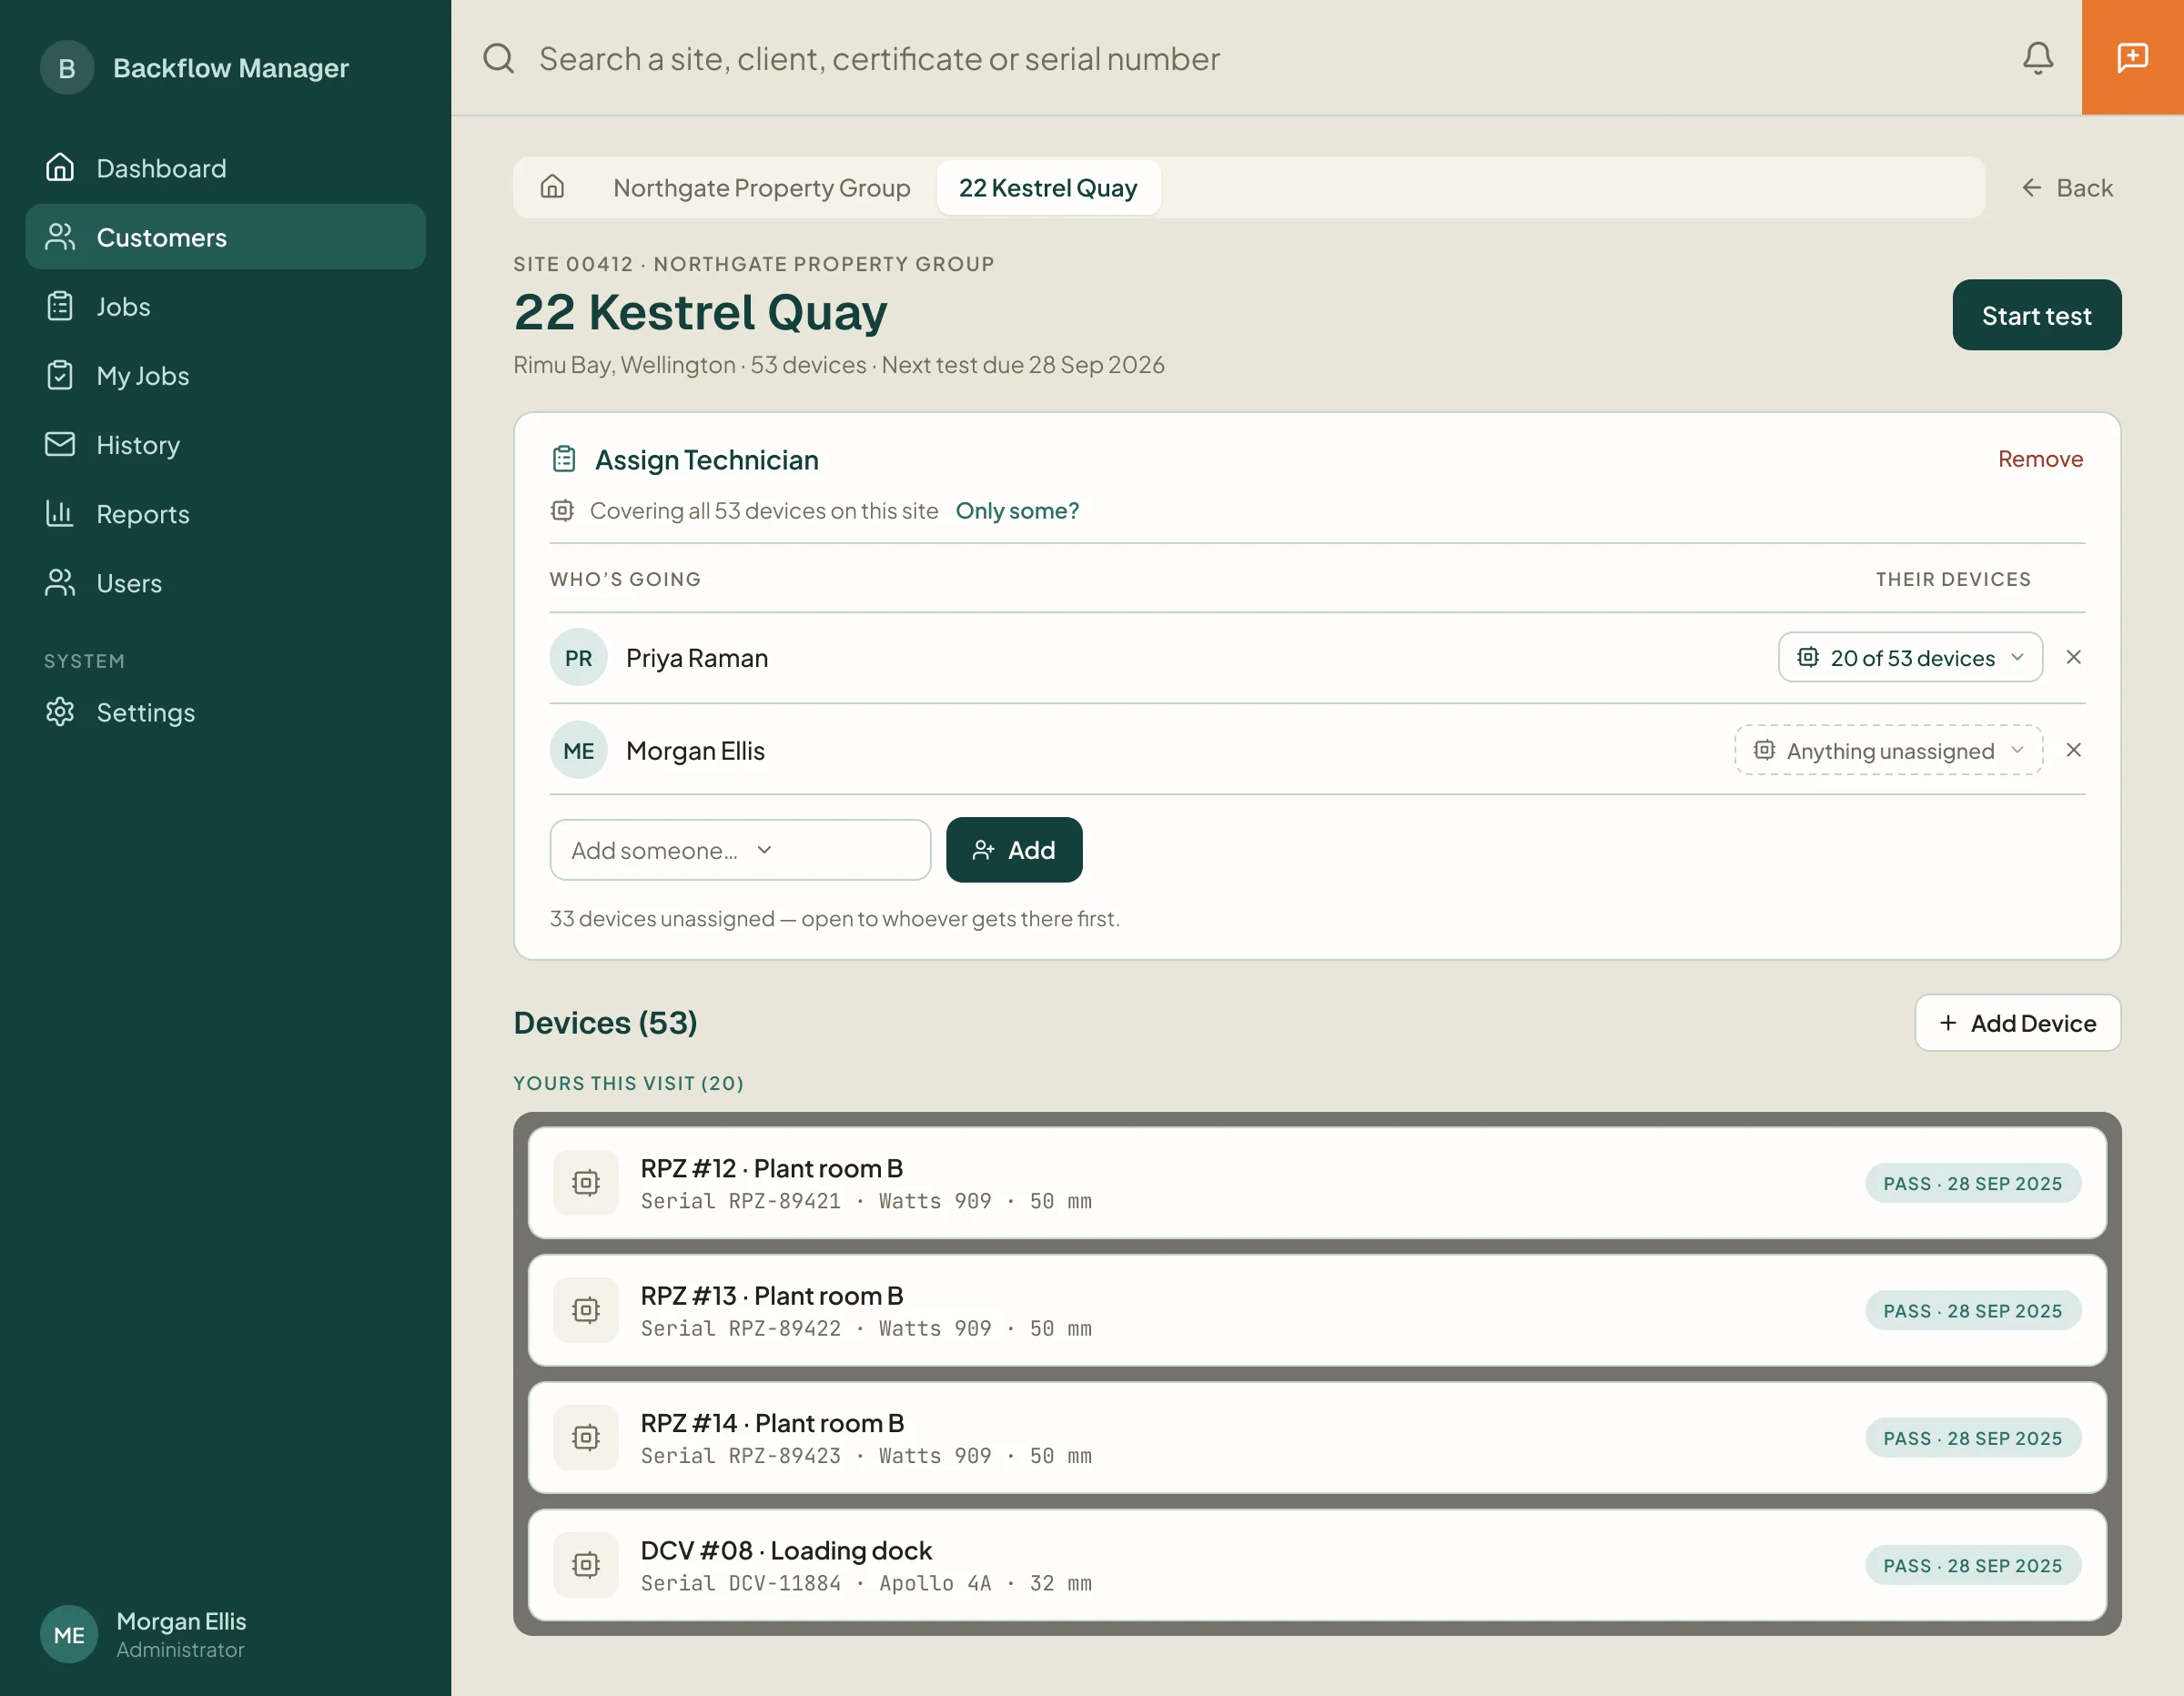Expand the Add someone… dropdown
The height and width of the screenshot is (1696, 2184).
coord(740,850)
